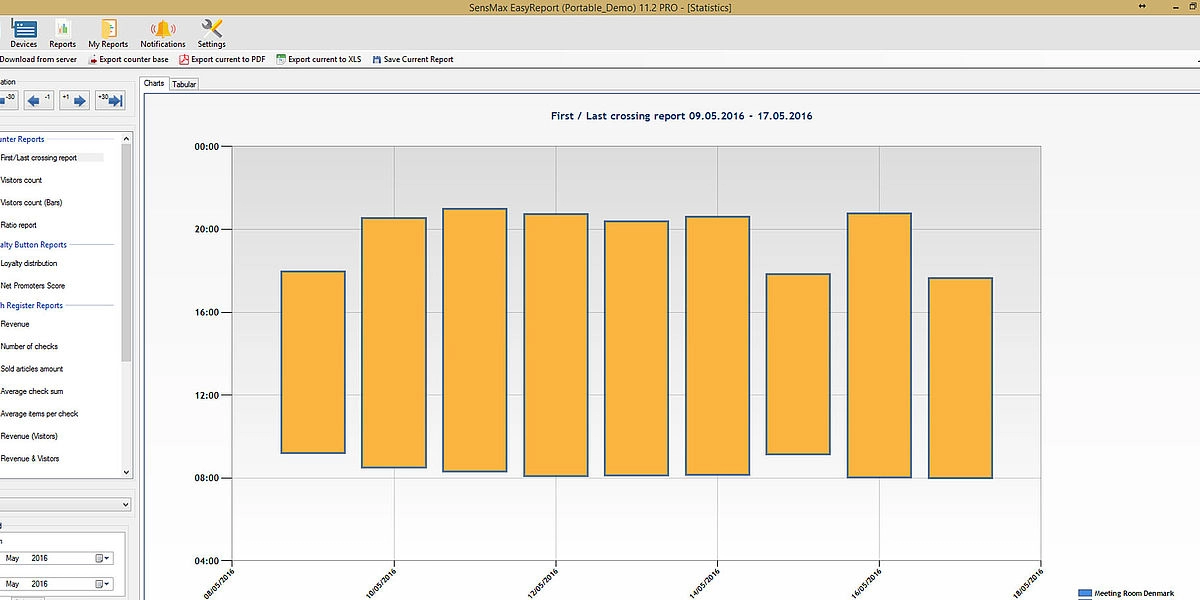Open My Reports folder icon
The image size is (1200, 600).
point(108,32)
